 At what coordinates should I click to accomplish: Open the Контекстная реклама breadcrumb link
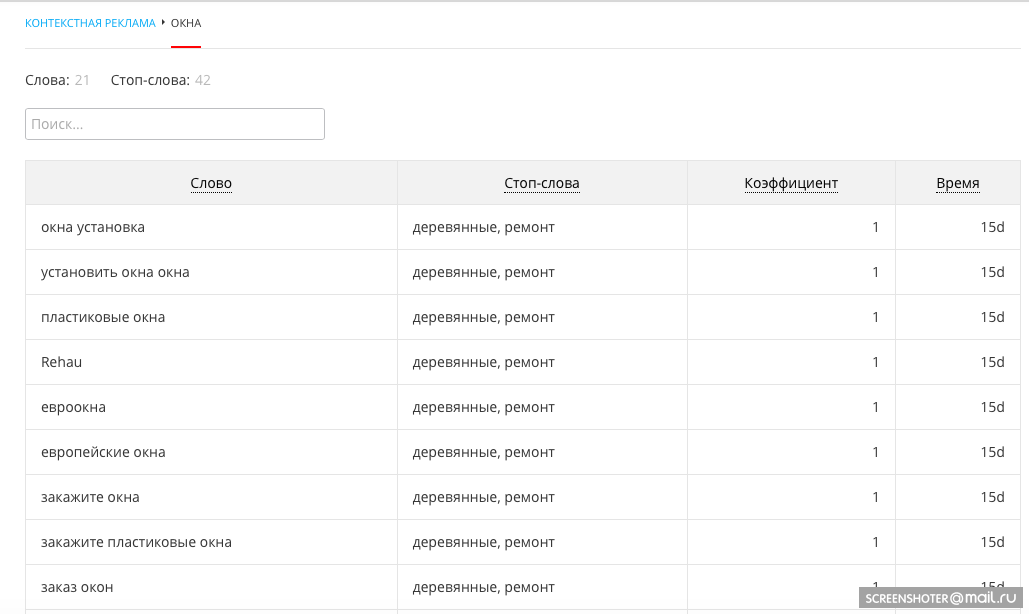(90, 23)
